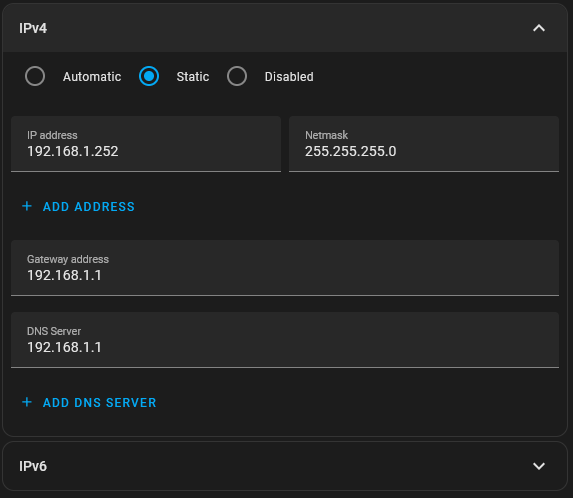573x498 pixels.
Task: Click the ADD DNS SERVER button text
Action: coord(99,403)
